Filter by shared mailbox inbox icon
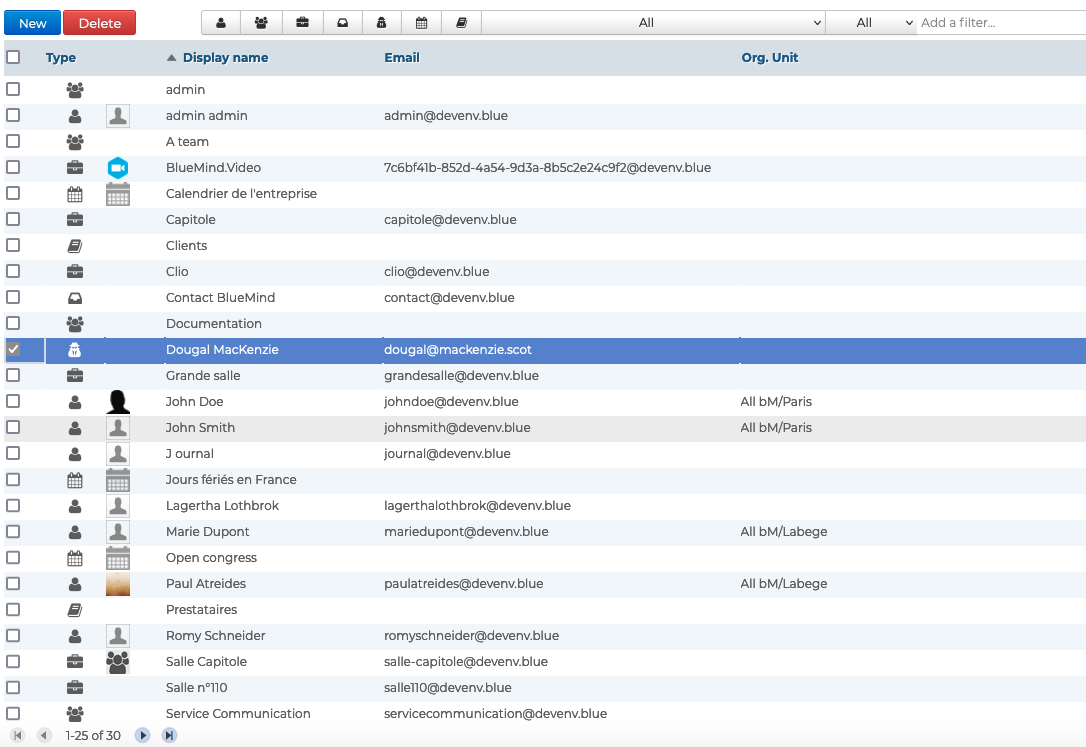The width and height of the screenshot is (1086, 747). coord(342,23)
